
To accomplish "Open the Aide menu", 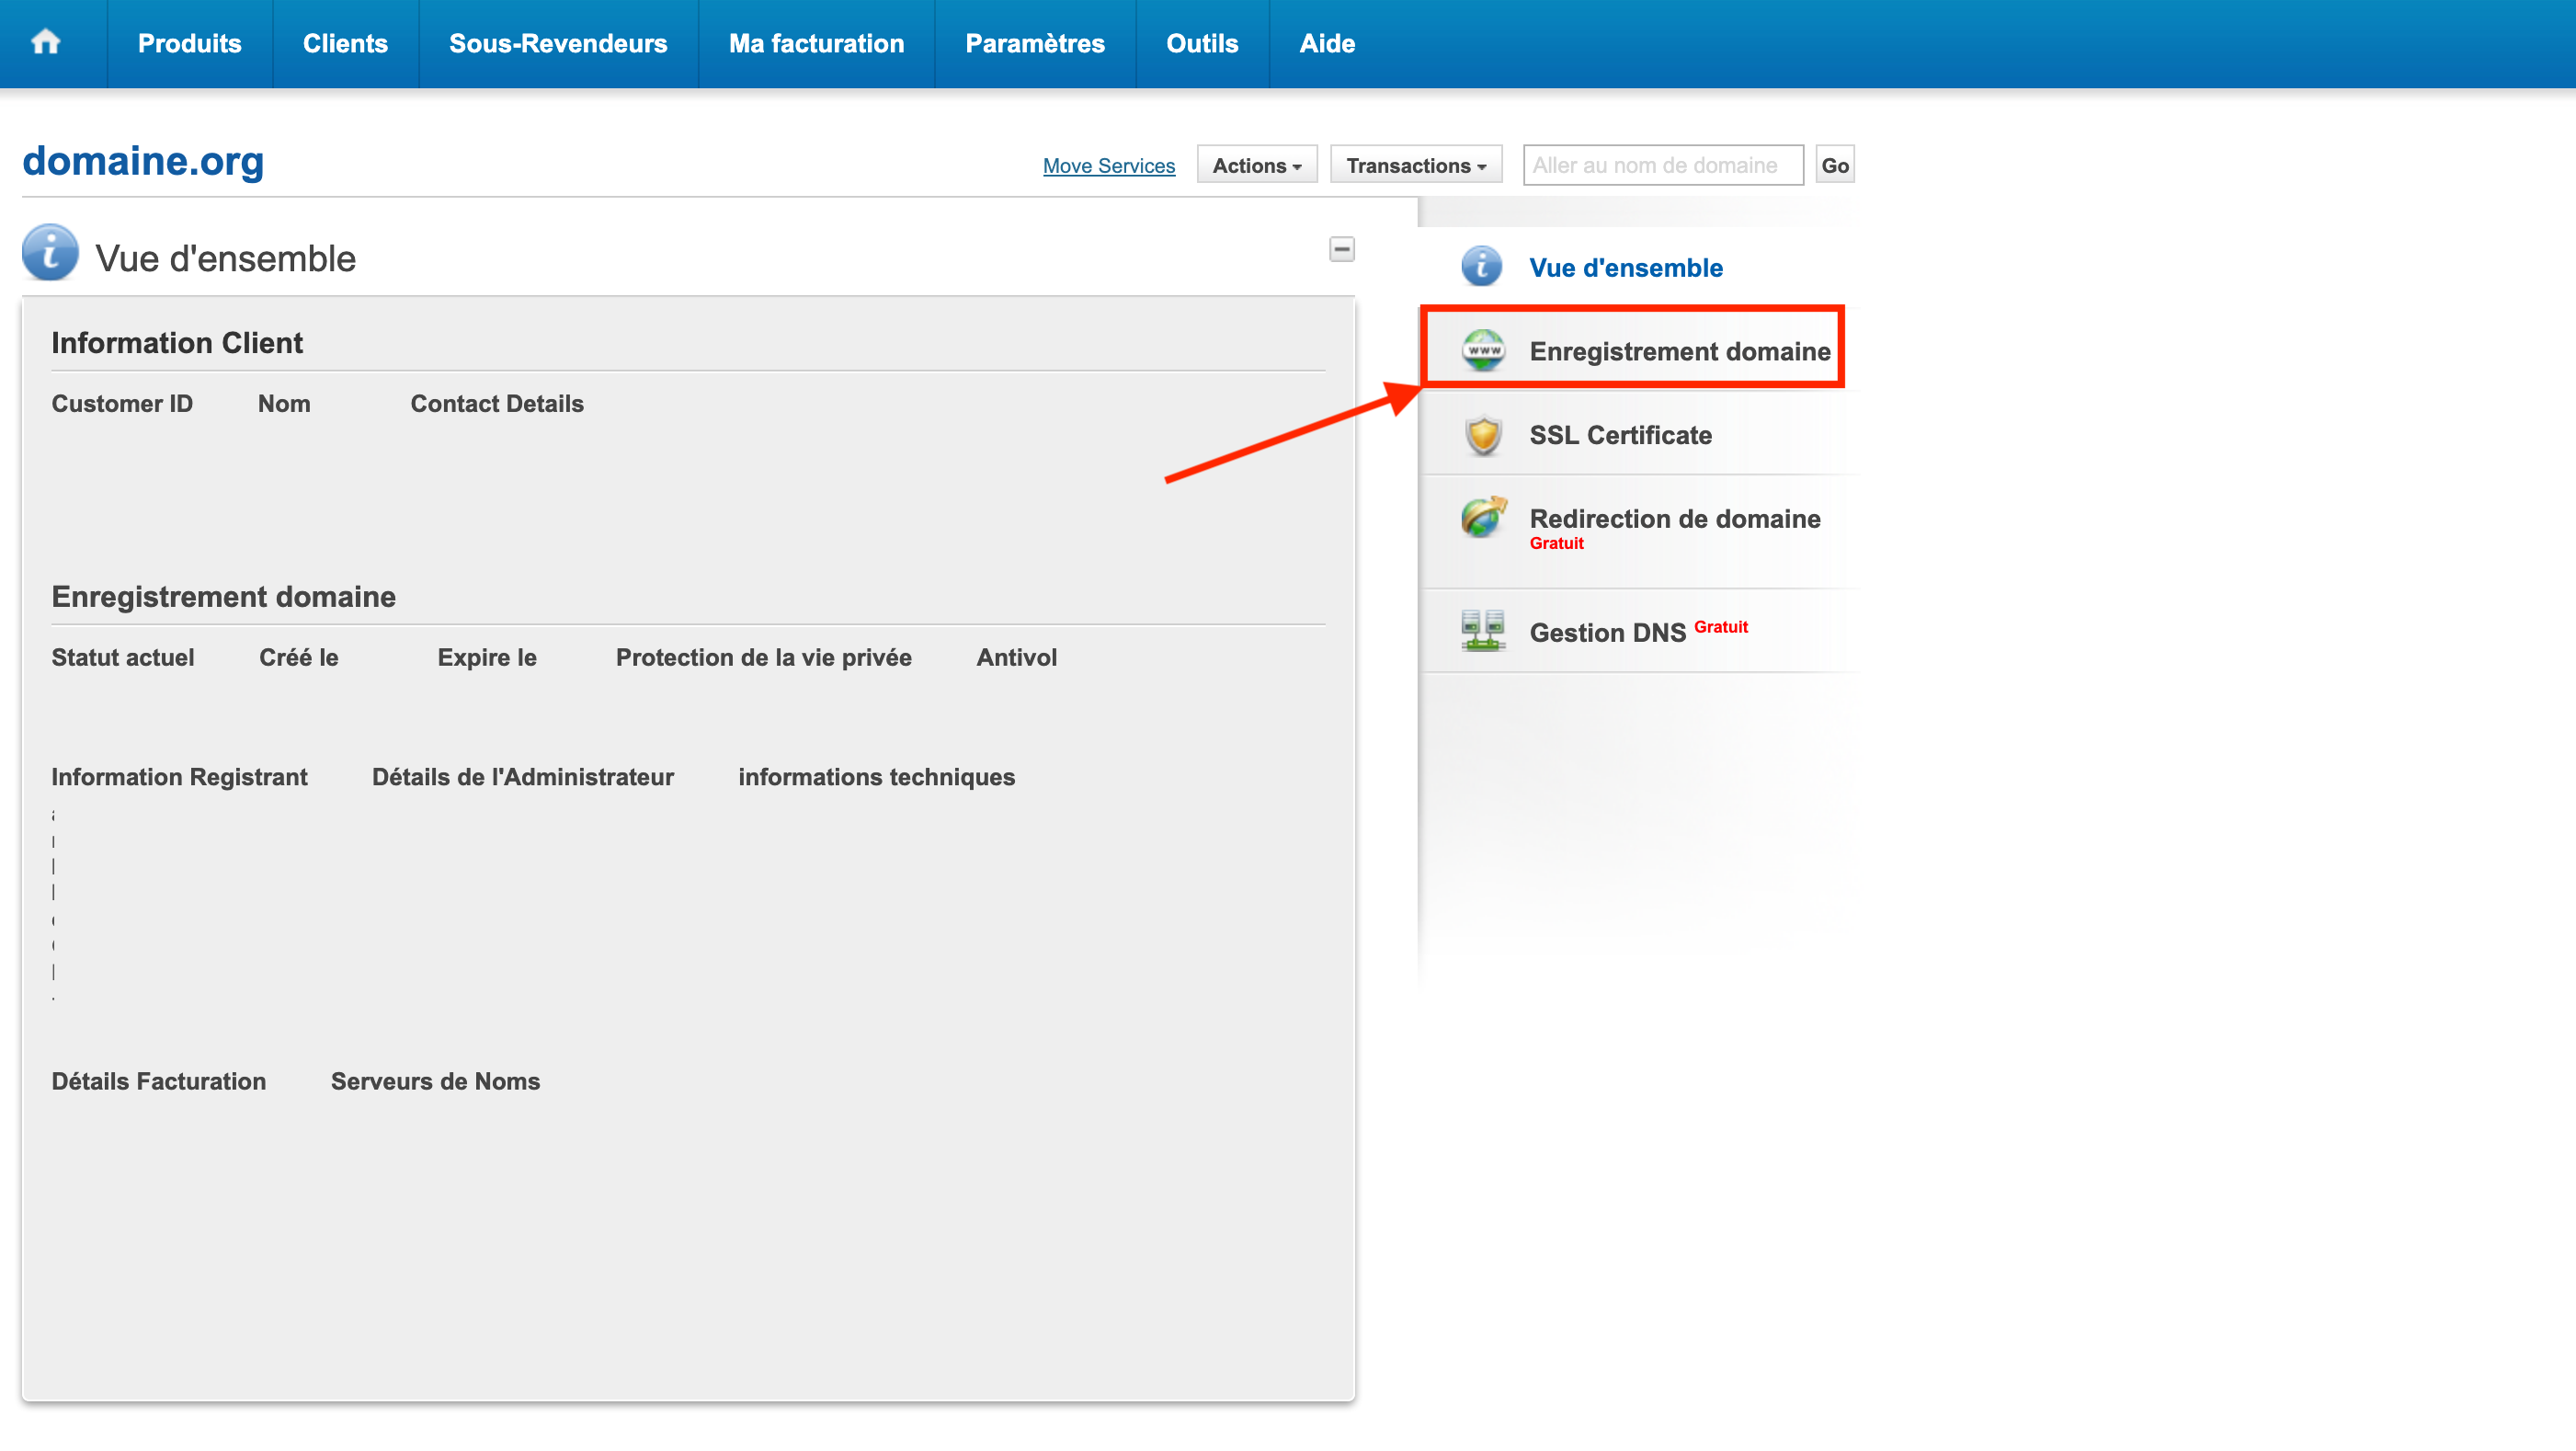I will [1327, 44].
